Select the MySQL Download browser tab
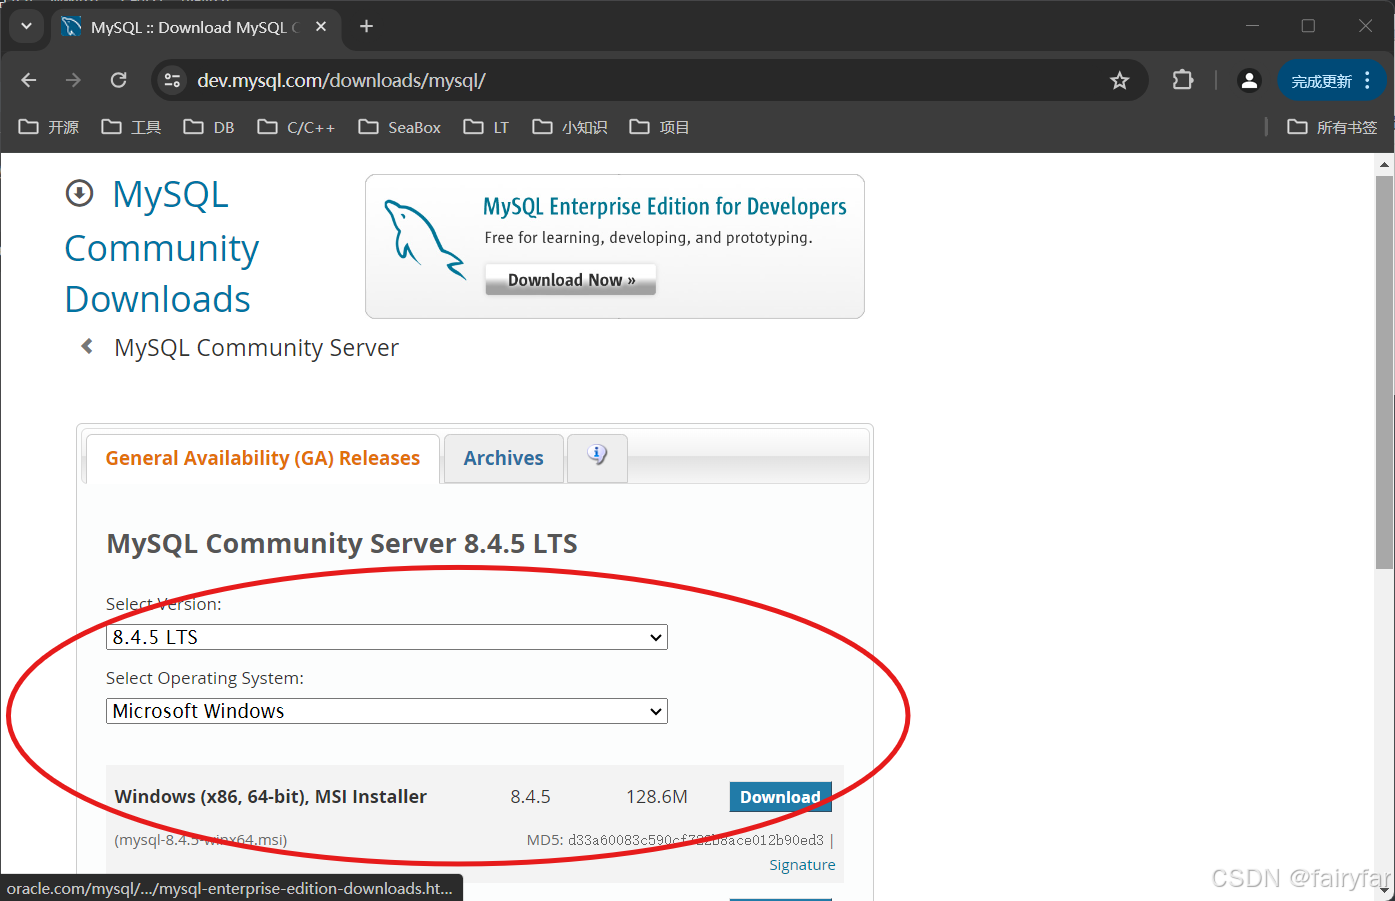1395x901 pixels. coord(195,27)
